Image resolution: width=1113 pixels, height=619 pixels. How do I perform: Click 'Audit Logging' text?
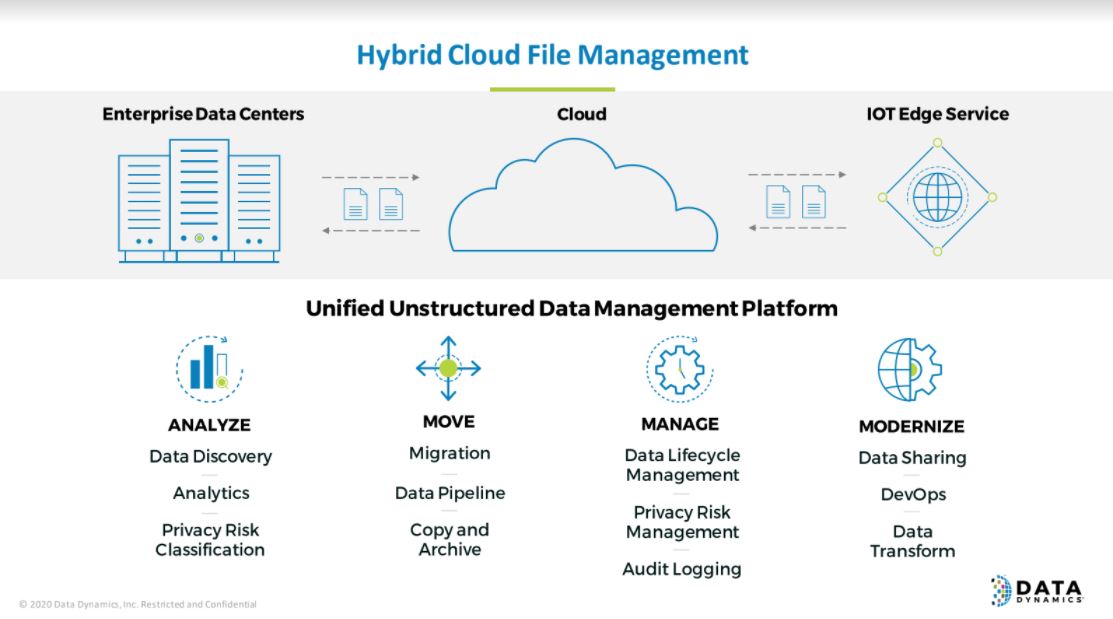click(x=681, y=569)
